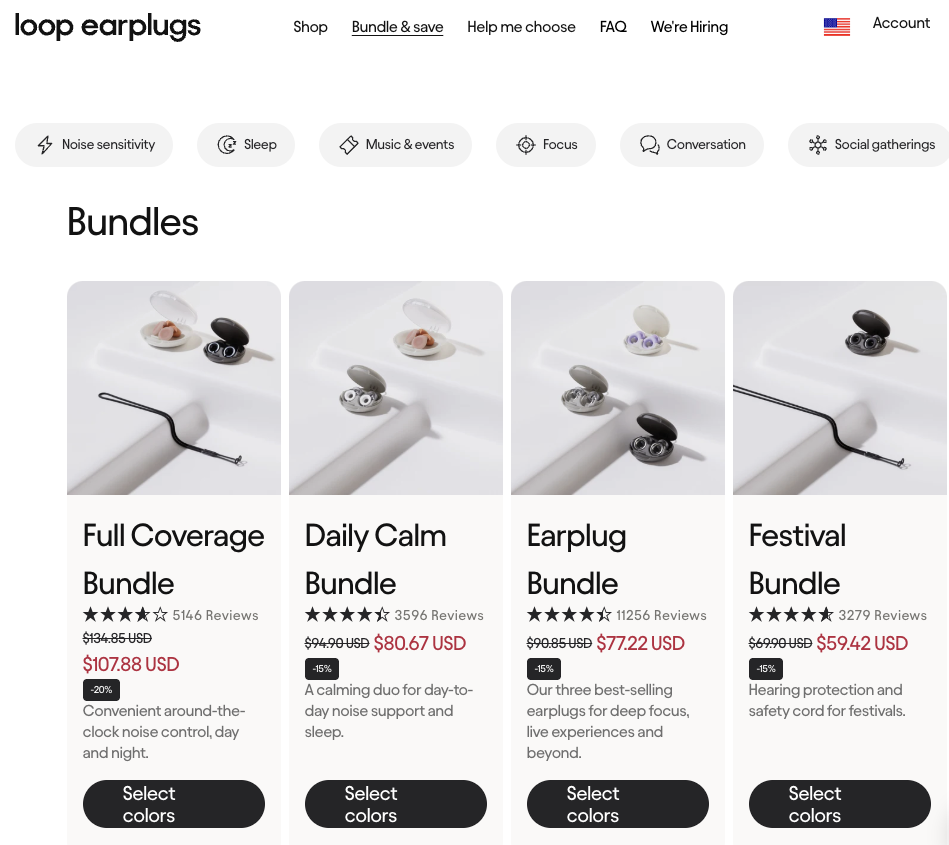
Task: Expand the Help me choose section
Action: [521, 27]
